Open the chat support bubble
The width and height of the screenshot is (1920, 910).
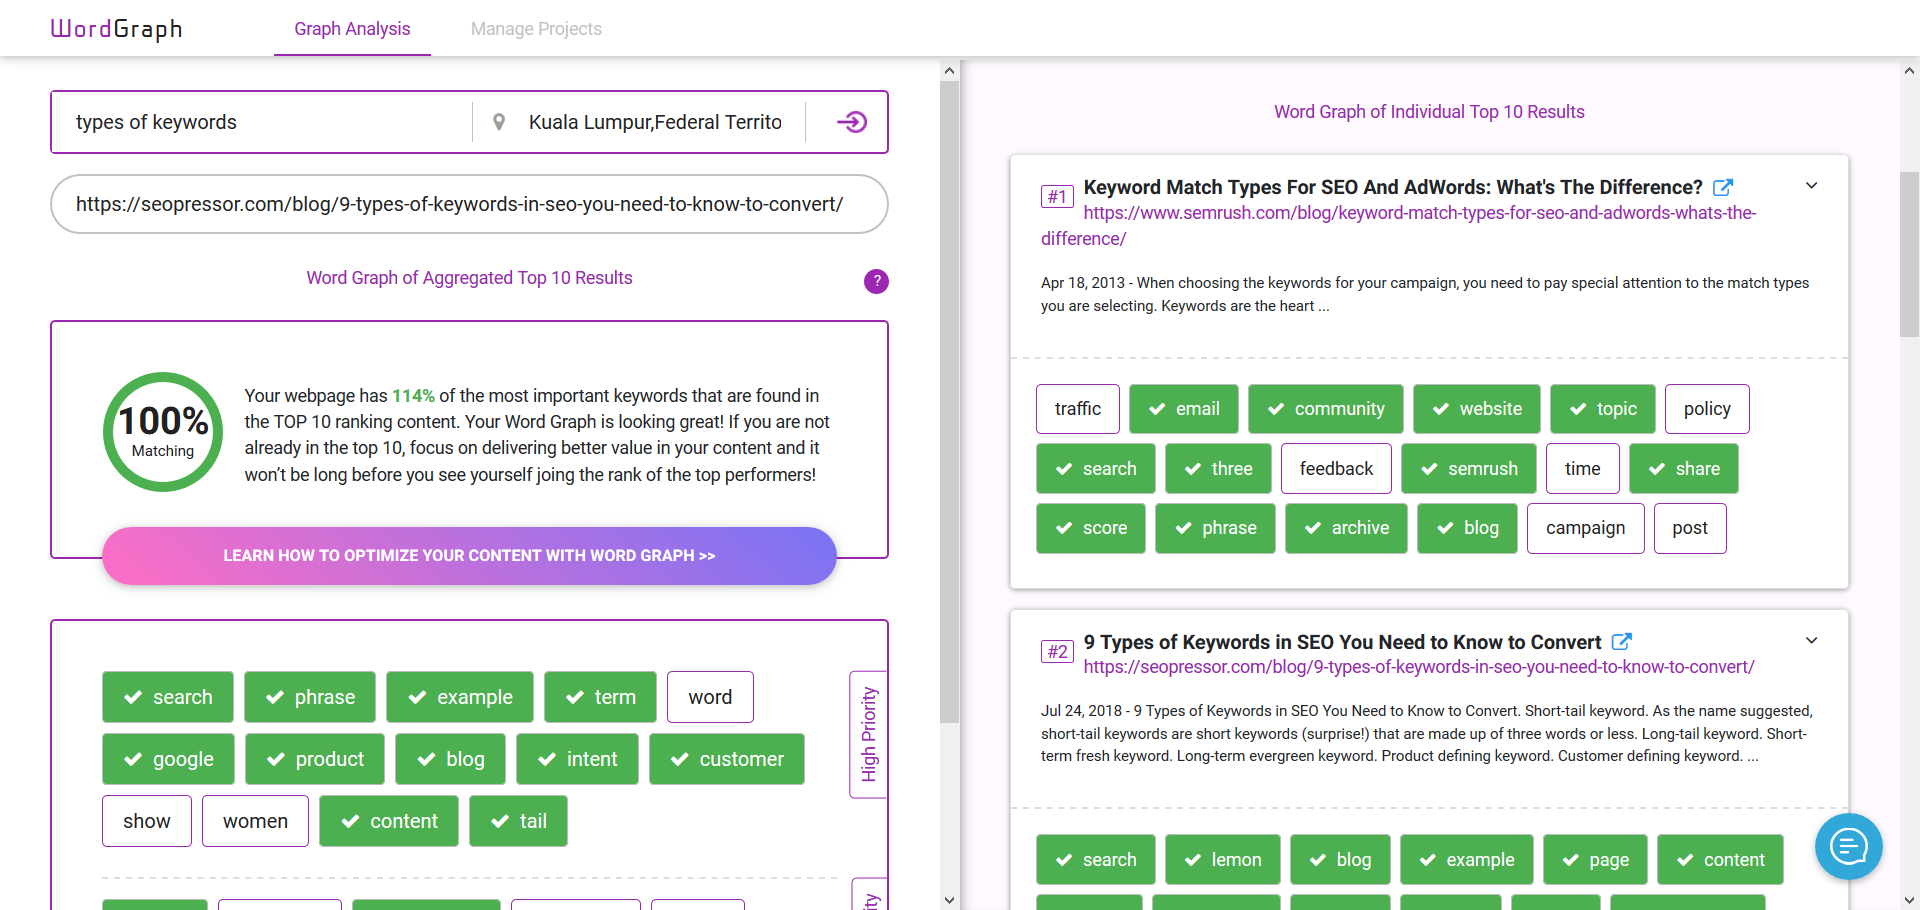(x=1848, y=847)
